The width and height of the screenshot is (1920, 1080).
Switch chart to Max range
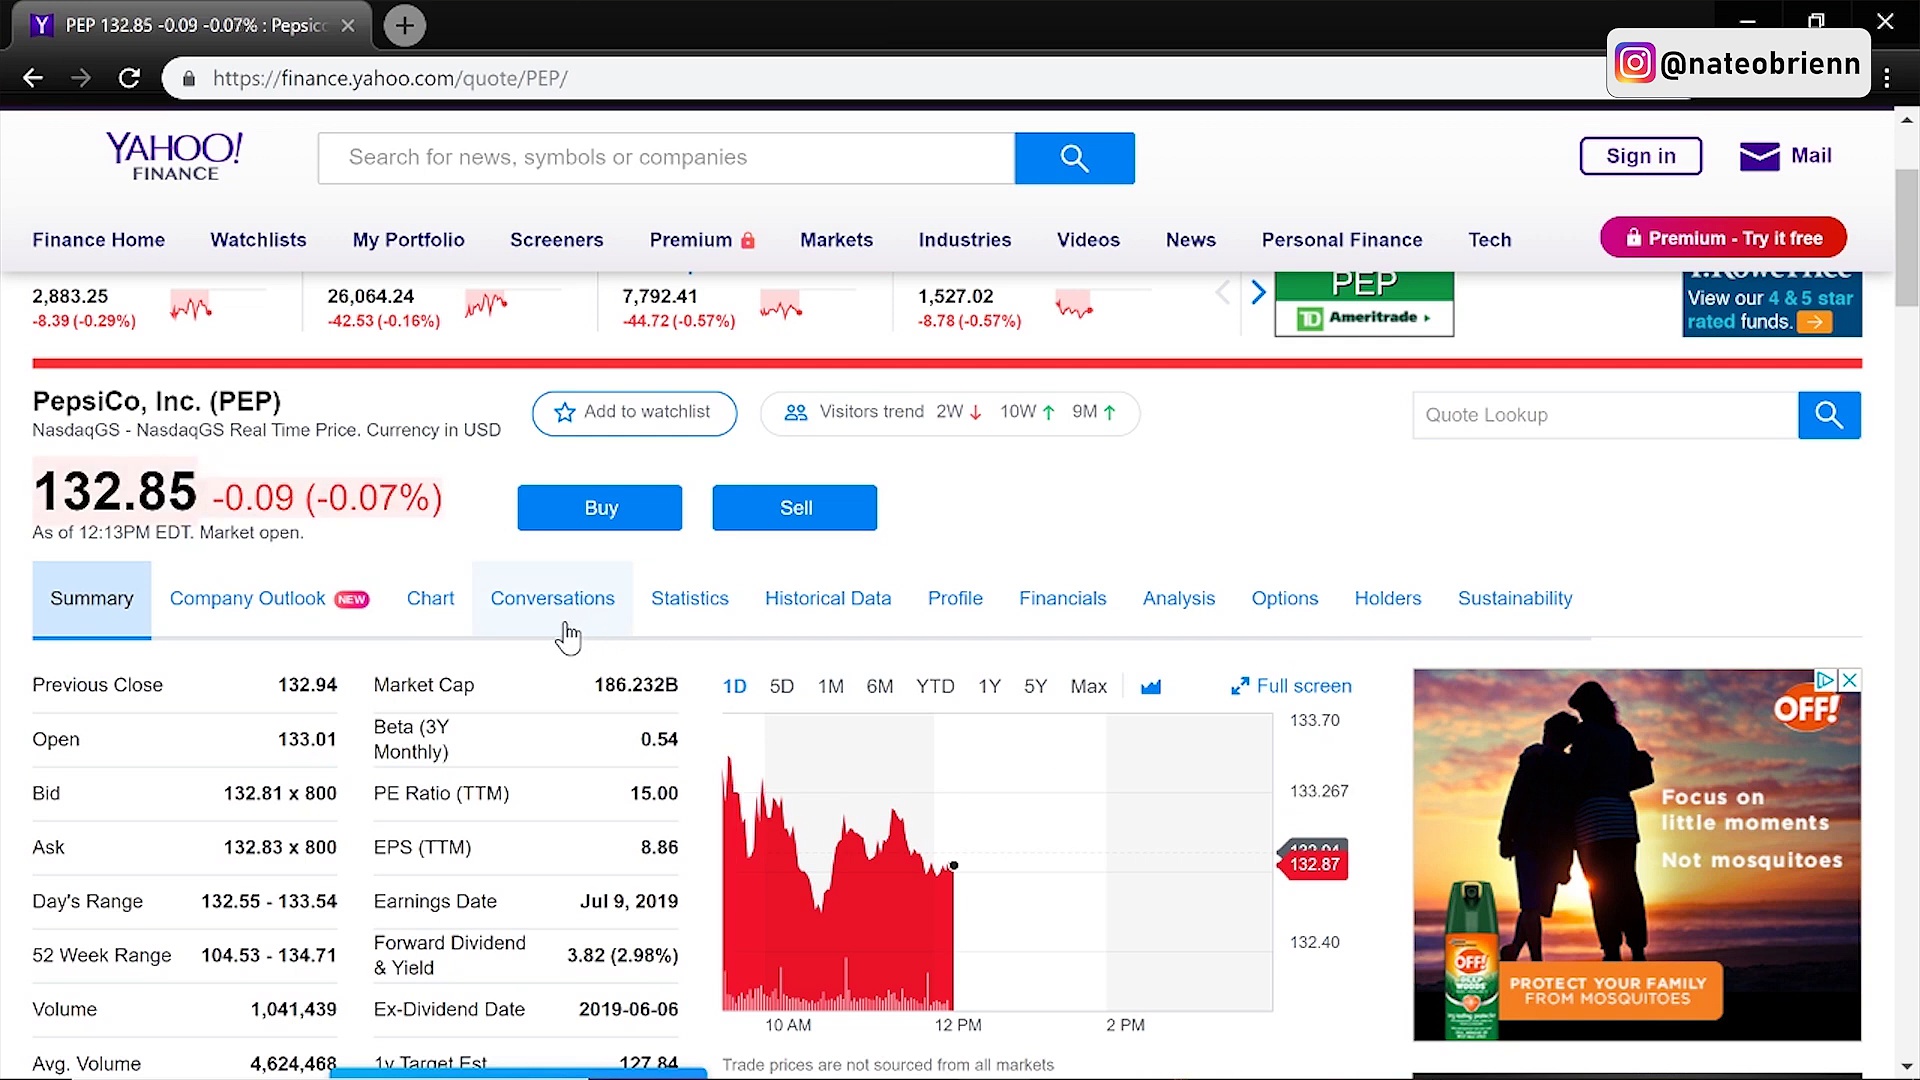coord(1087,686)
